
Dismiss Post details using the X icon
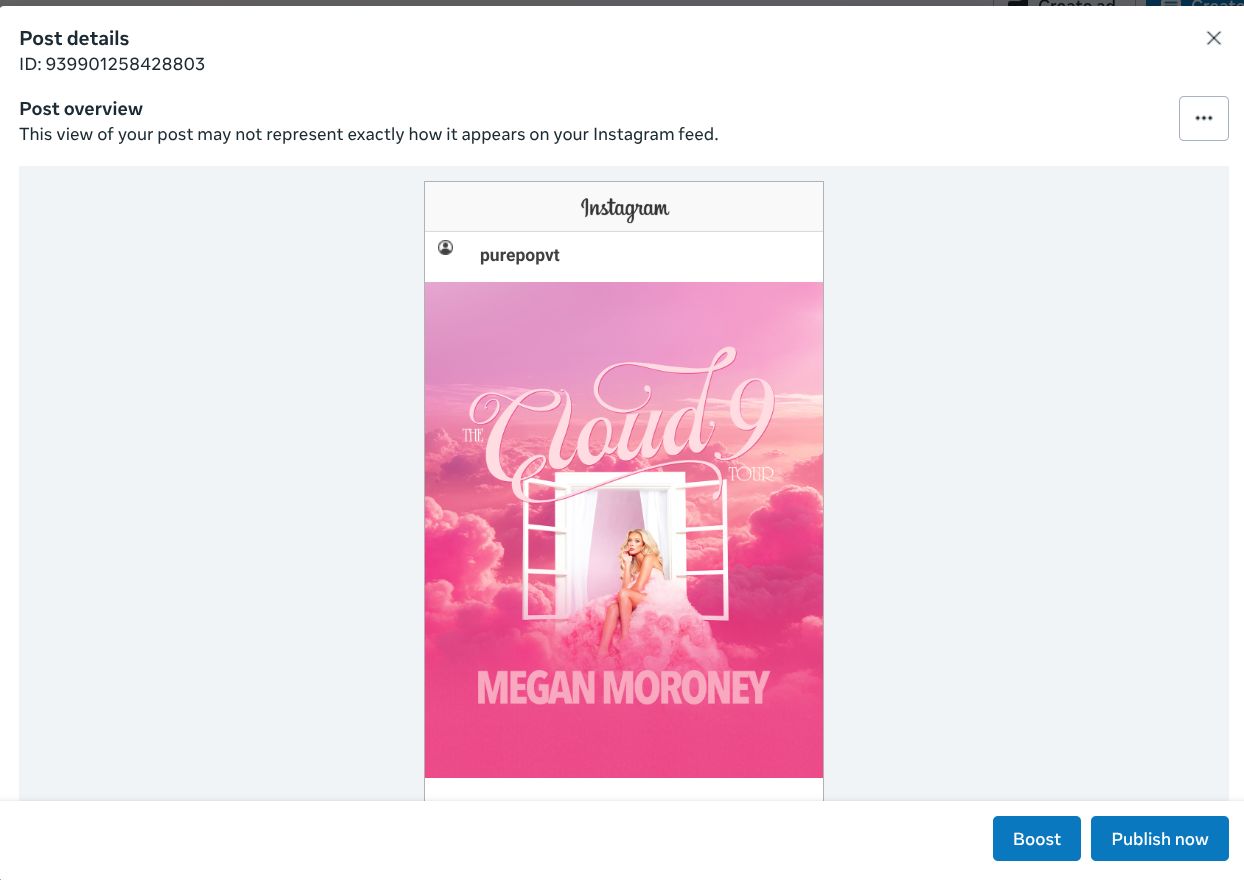click(1213, 38)
